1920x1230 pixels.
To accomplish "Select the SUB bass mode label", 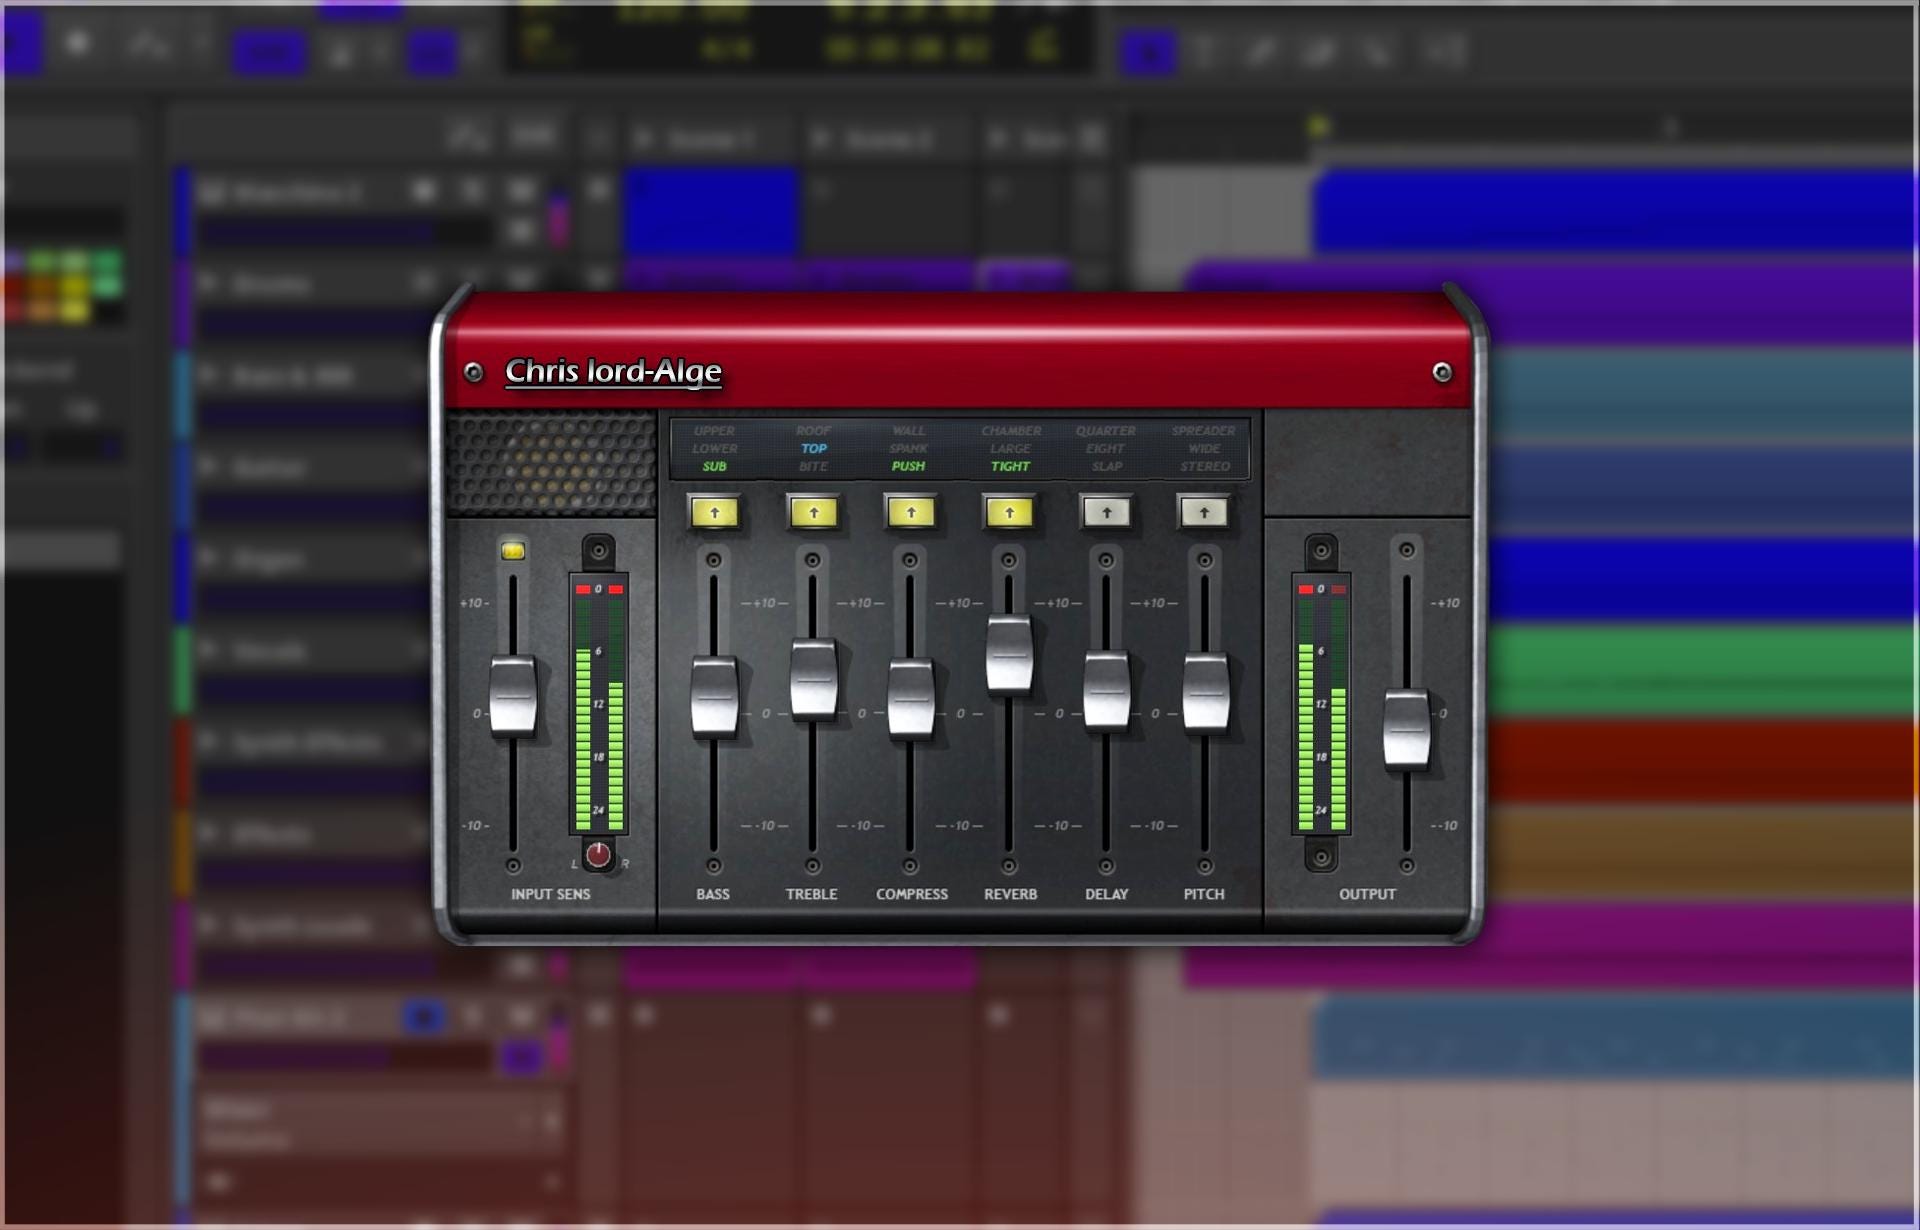I will [x=714, y=466].
